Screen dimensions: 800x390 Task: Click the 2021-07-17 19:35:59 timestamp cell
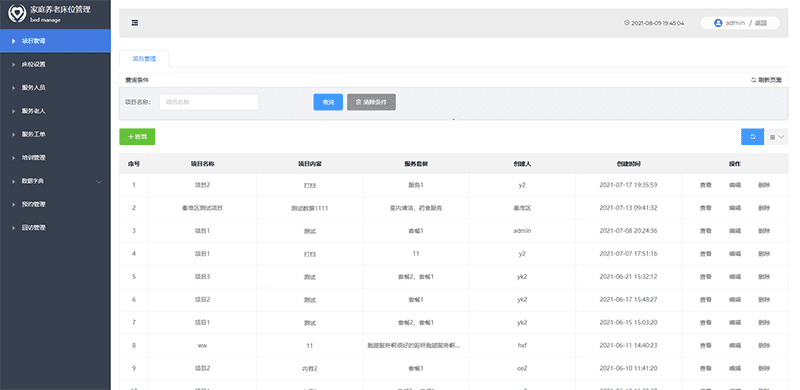629,185
